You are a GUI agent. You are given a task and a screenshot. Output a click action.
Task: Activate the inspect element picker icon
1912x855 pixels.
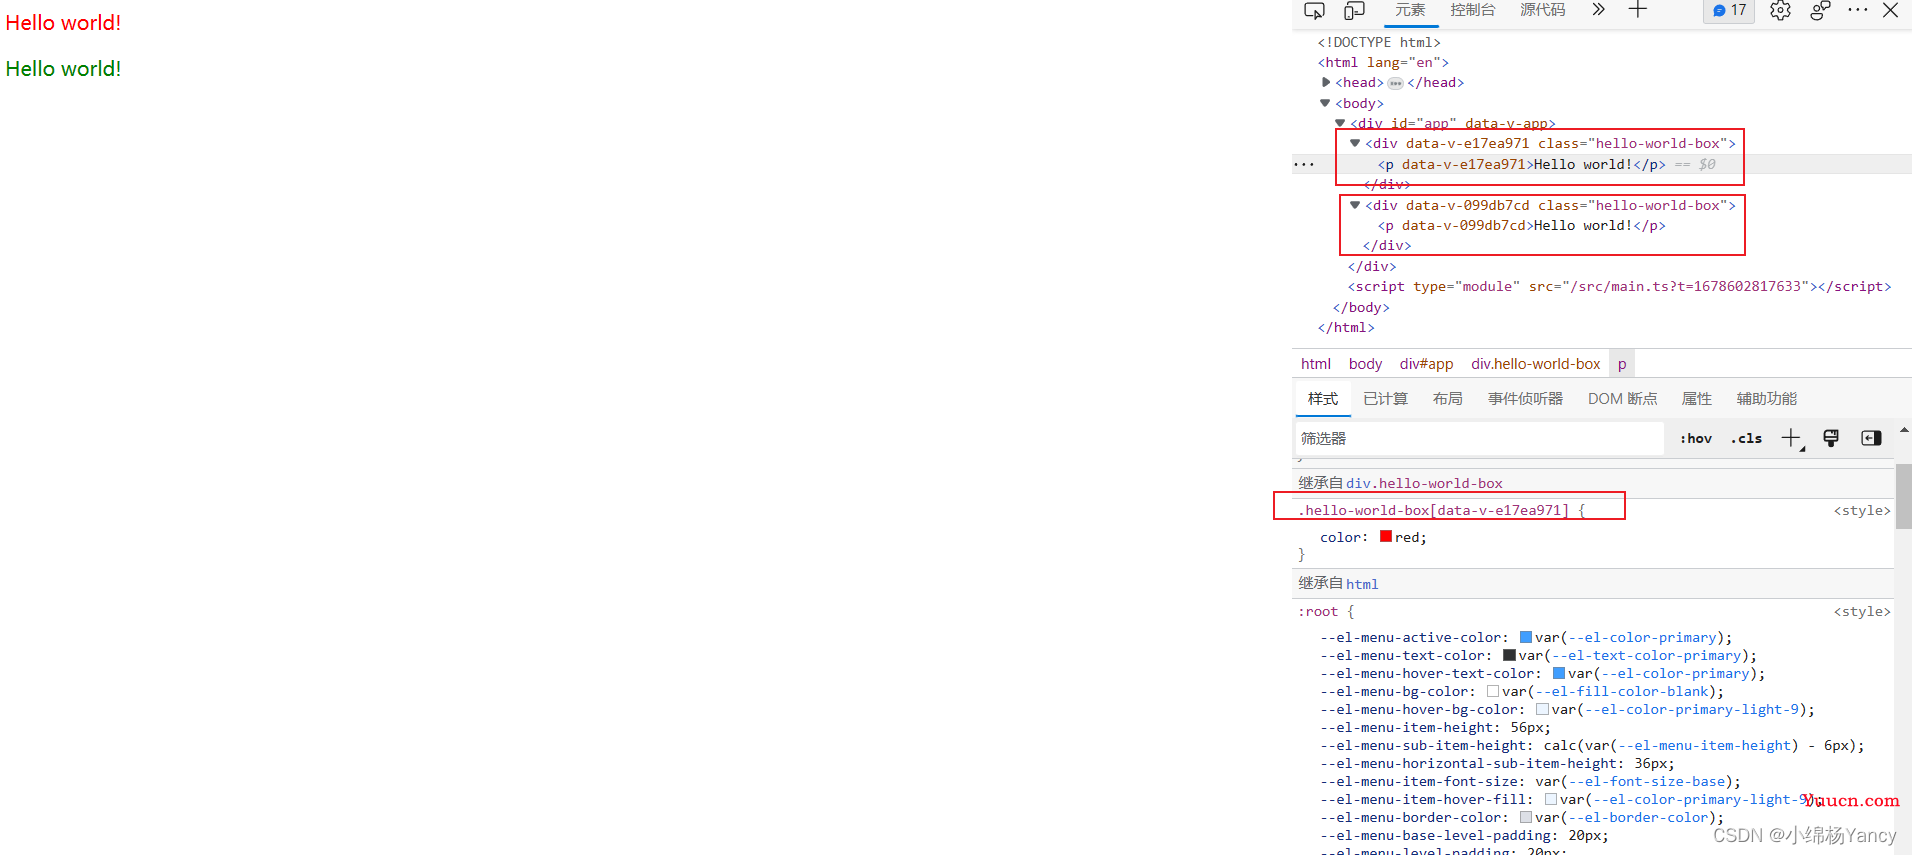pos(1314,11)
